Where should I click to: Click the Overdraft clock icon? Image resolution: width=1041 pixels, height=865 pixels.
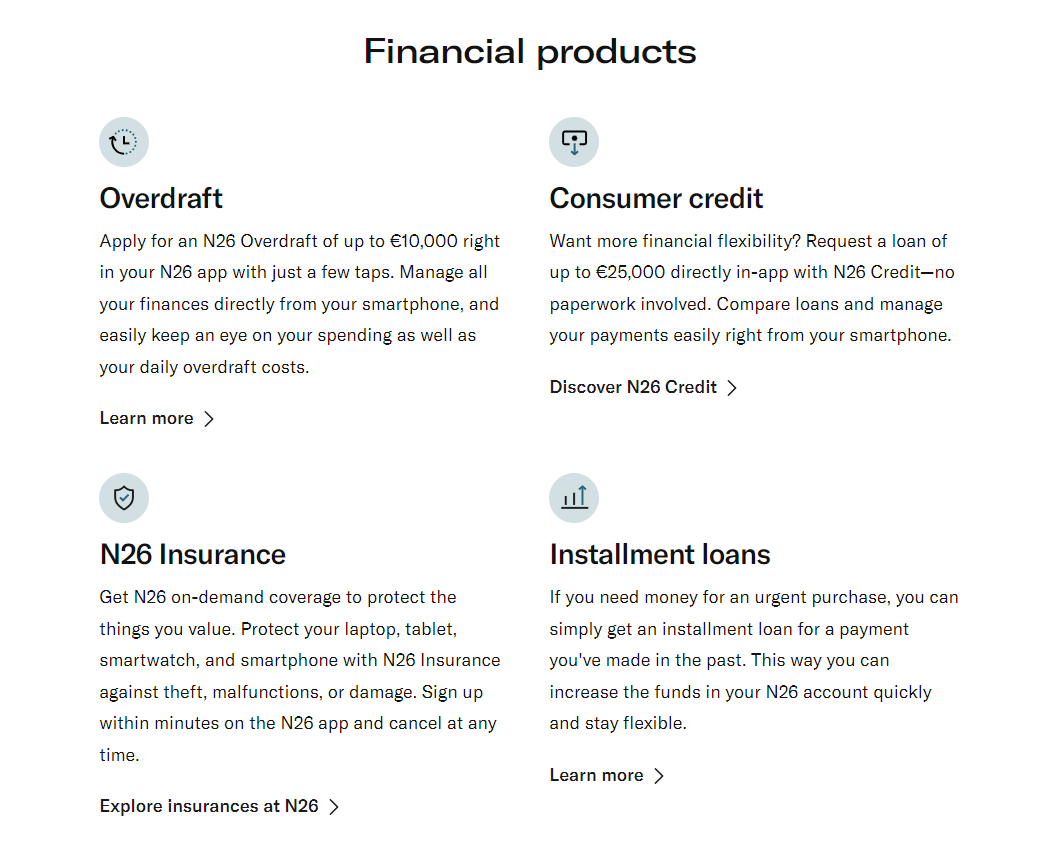(x=123, y=142)
